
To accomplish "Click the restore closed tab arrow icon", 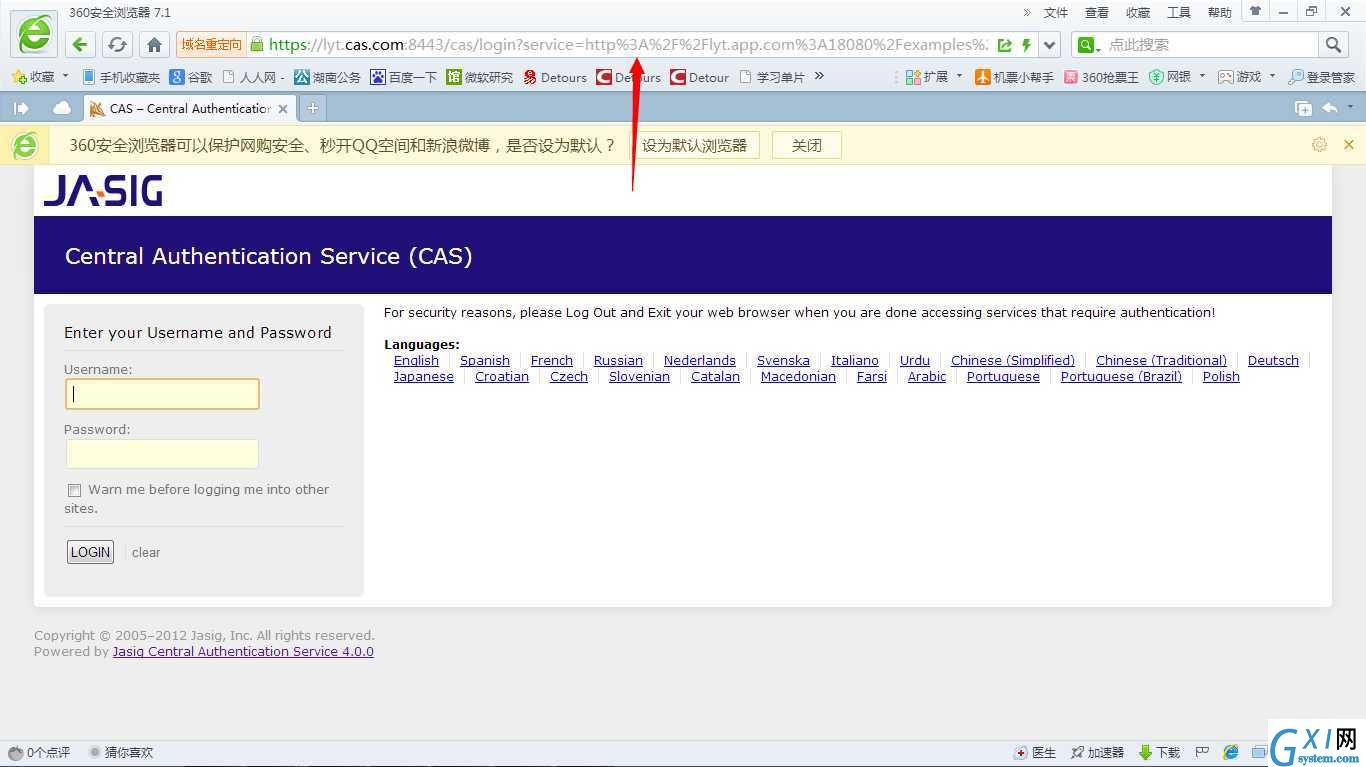I will pyautogui.click(x=1330, y=108).
